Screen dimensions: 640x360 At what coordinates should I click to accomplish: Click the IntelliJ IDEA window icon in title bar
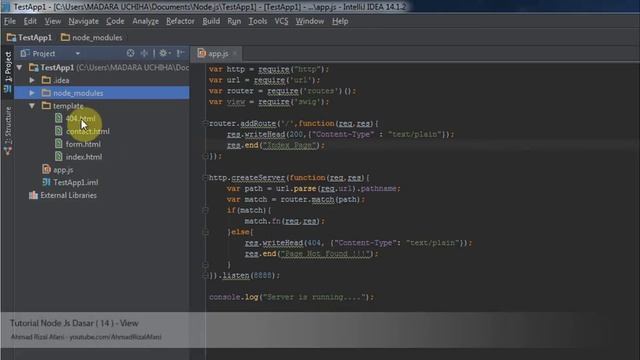tap(6, 7)
